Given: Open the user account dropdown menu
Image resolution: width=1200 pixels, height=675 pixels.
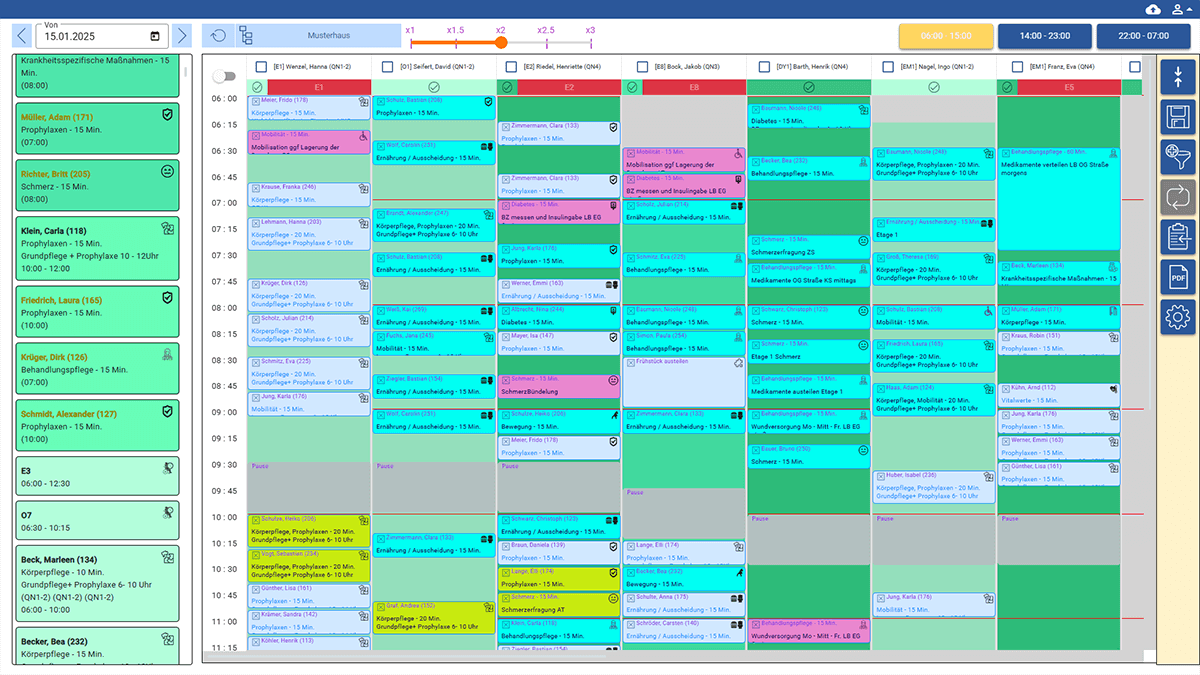Looking at the screenshot, I should pyautogui.click(x=1182, y=10).
